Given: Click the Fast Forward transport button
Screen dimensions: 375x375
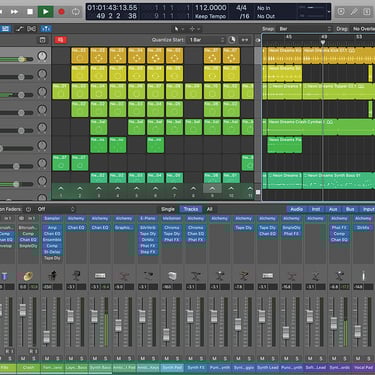Looking at the screenshot, I should [x=14, y=12].
